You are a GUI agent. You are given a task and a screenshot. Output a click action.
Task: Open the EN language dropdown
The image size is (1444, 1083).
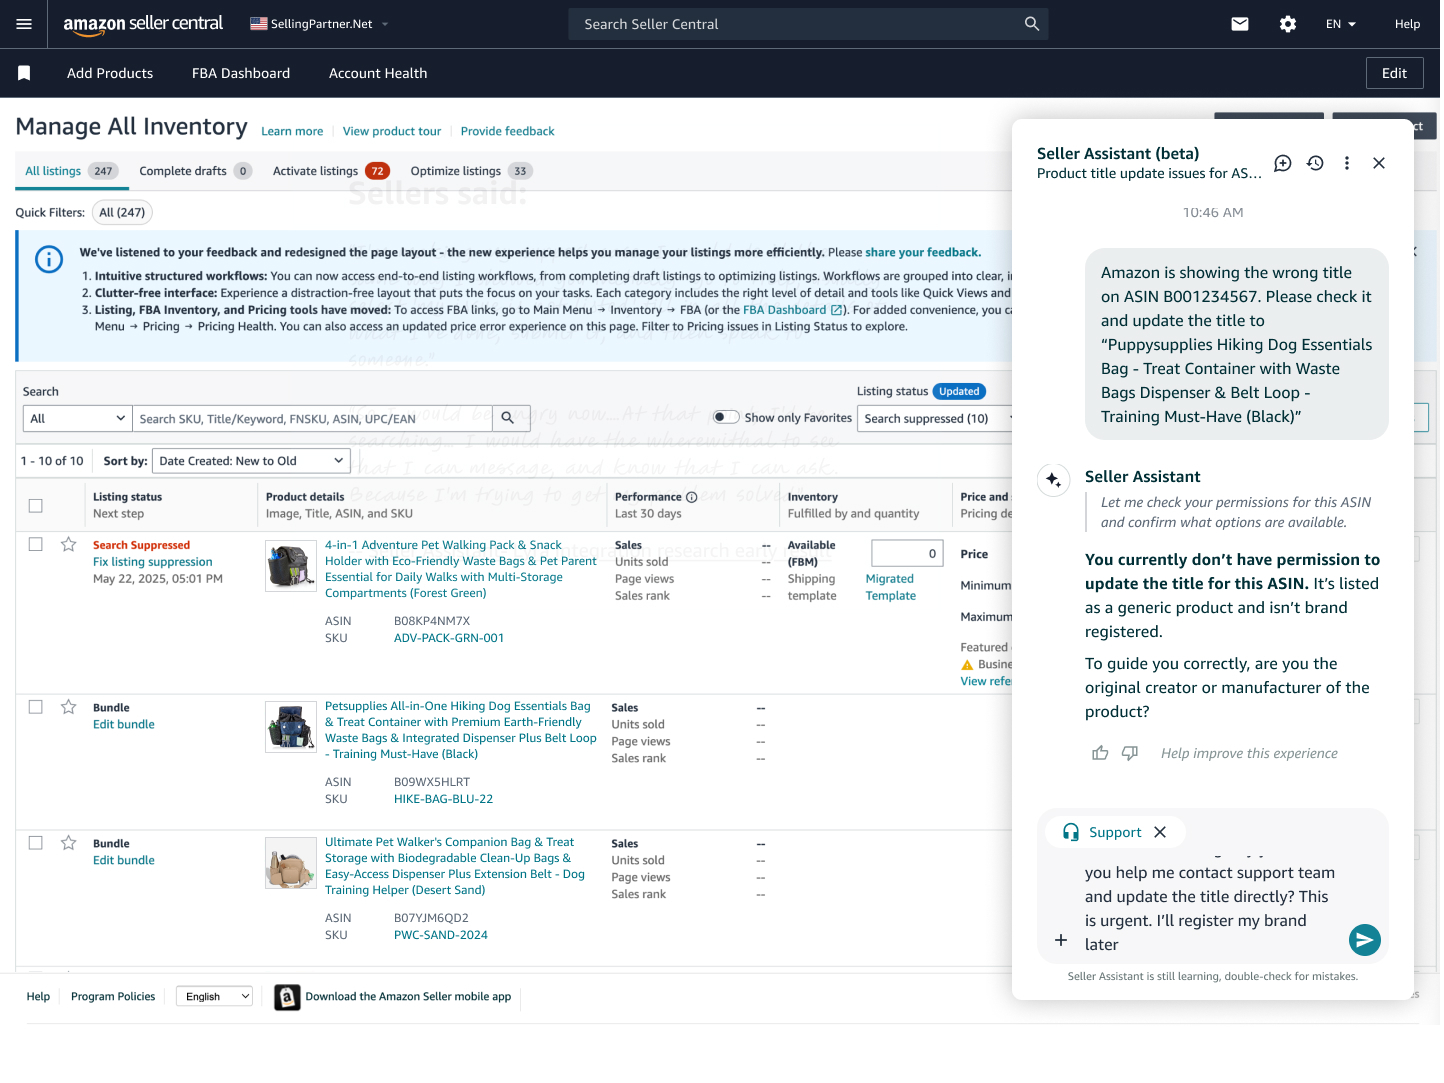(x=1340, y=24)
